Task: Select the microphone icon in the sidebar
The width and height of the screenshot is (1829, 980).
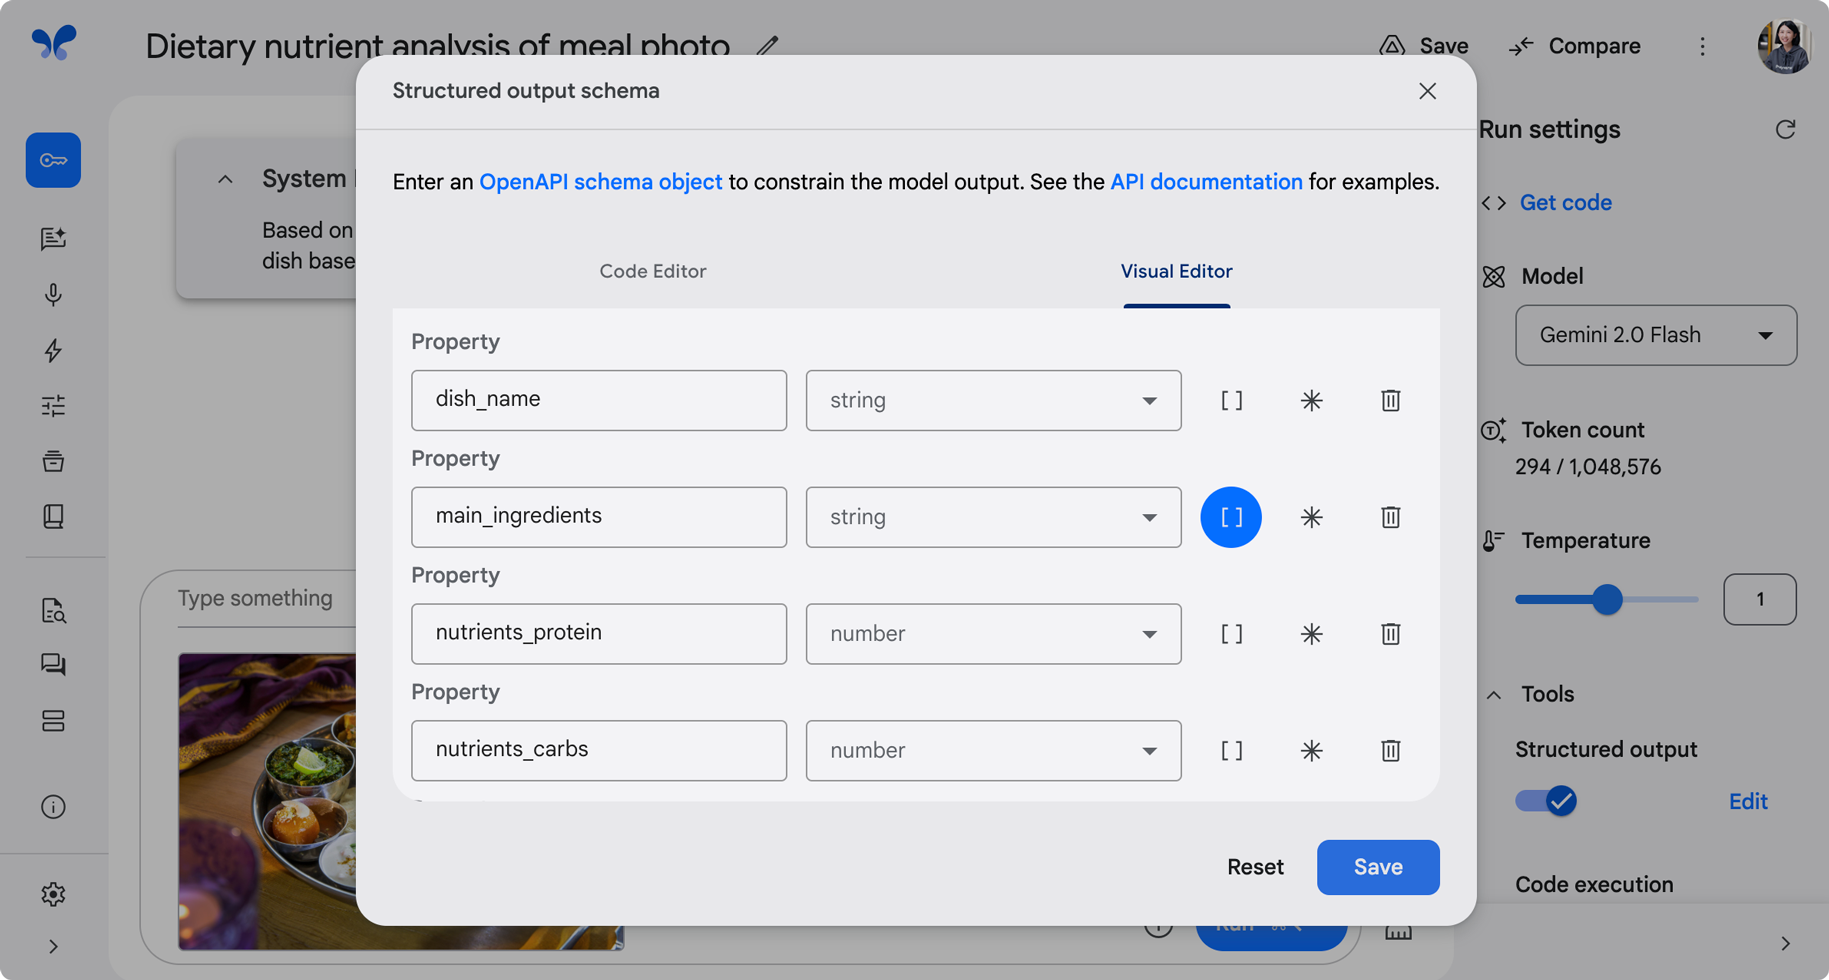Action: pyautogui.click(x=53, y=295)
